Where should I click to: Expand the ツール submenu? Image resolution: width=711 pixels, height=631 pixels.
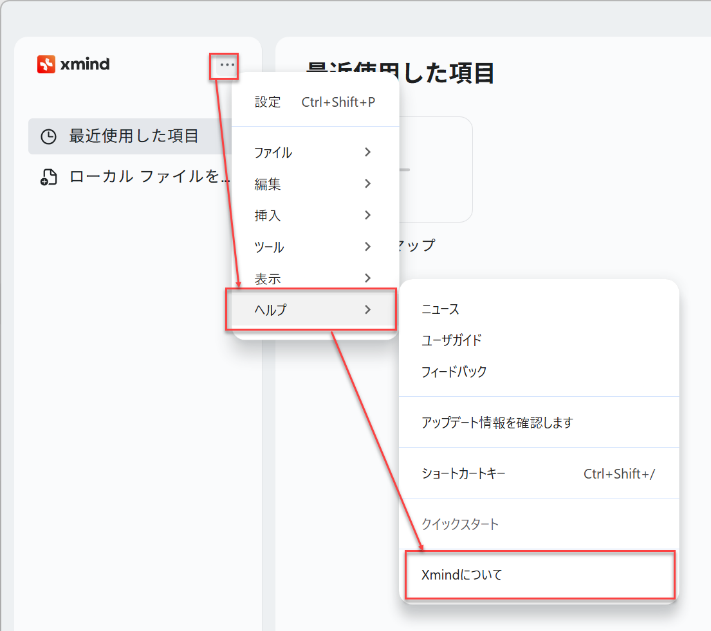[x=315, y=247]
